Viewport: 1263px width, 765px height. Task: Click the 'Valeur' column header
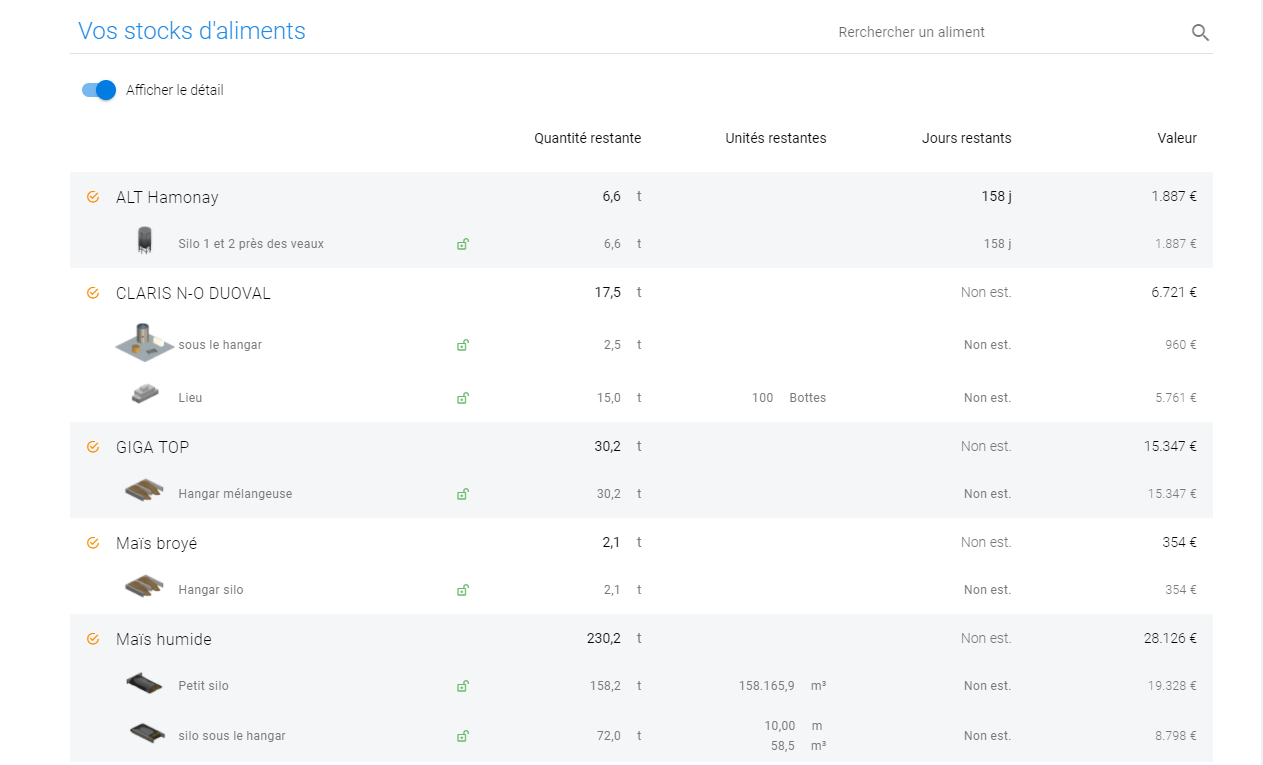pos(1177,139)
